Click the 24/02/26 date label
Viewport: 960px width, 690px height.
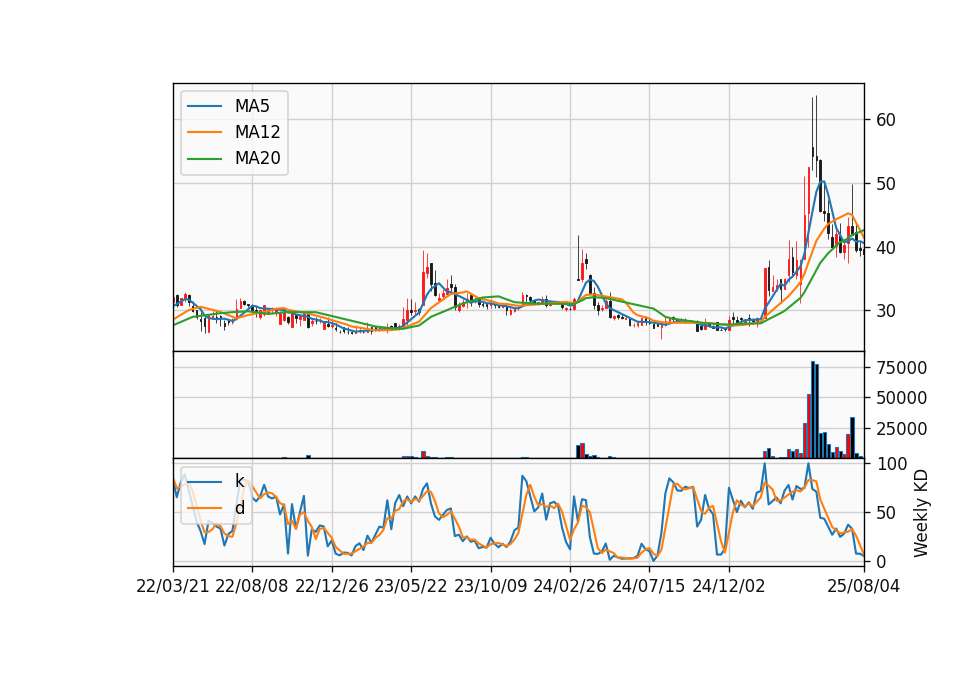(569, 586)
